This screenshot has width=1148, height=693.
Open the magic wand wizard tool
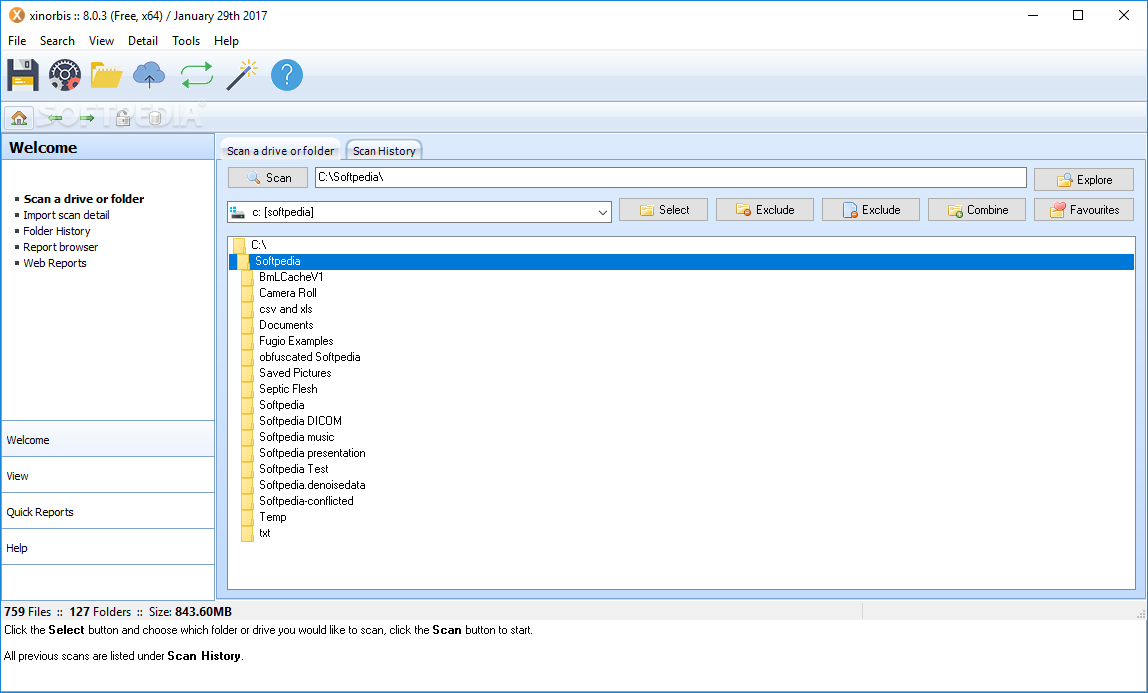[242, 75]
